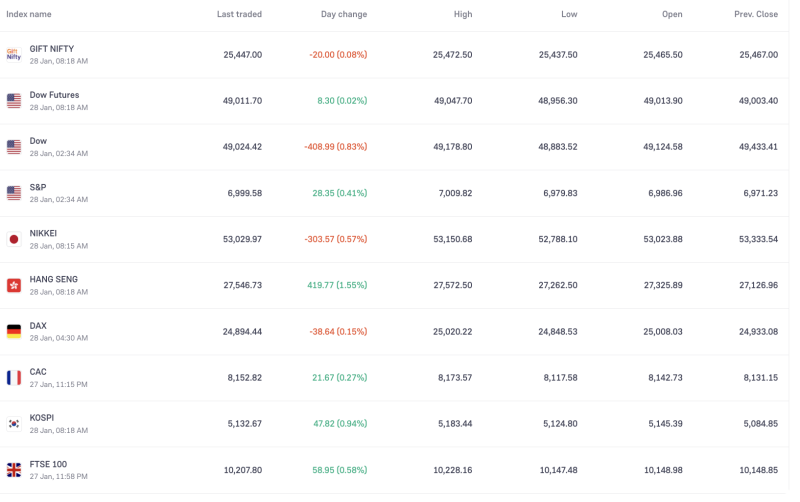
Task: Click the GIFT NIFTY logo icon
Action: (x=14, y=54)
